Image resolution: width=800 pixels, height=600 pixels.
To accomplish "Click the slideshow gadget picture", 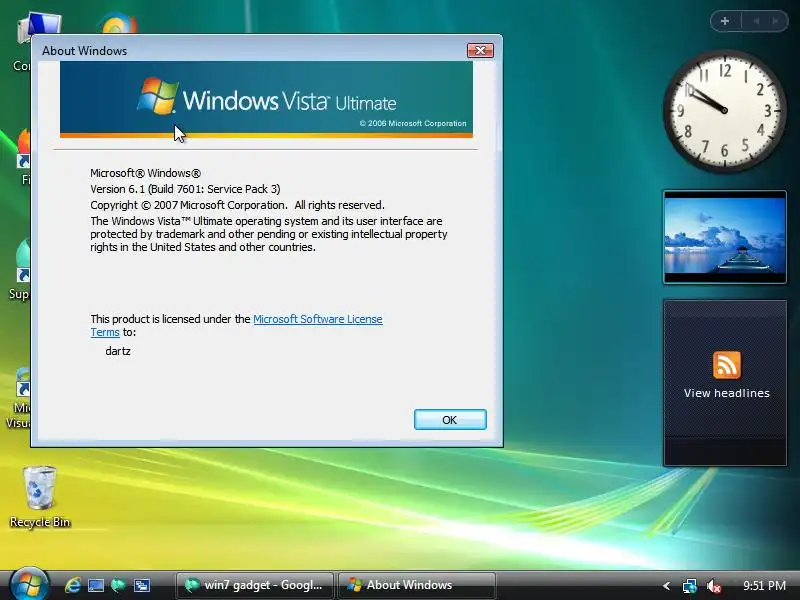I will [724, 237].
